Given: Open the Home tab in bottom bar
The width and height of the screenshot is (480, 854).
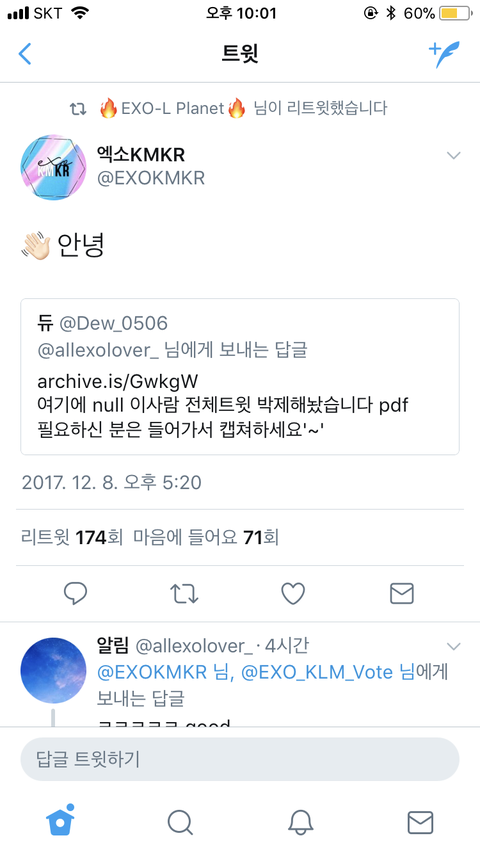Looking at the screenshot, I should click(60, 820).
